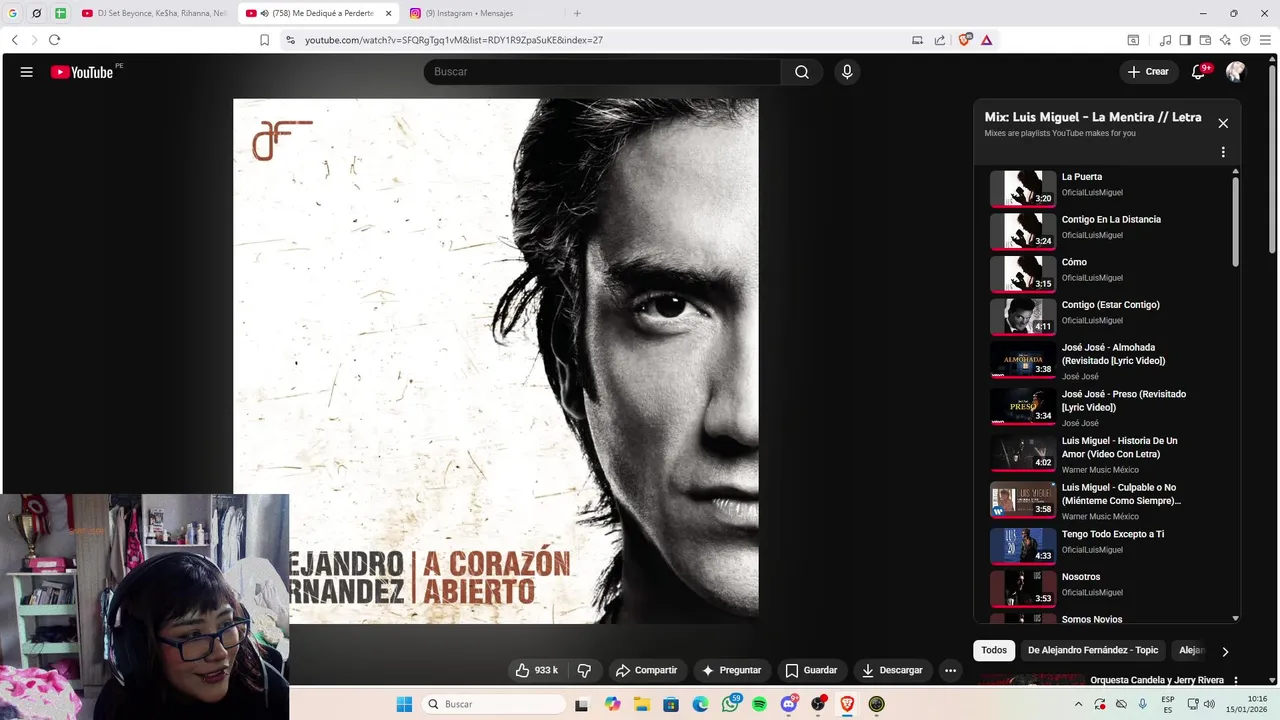View site information icon beside the URL
The image size is (1280, 720).
click(290, 40)
